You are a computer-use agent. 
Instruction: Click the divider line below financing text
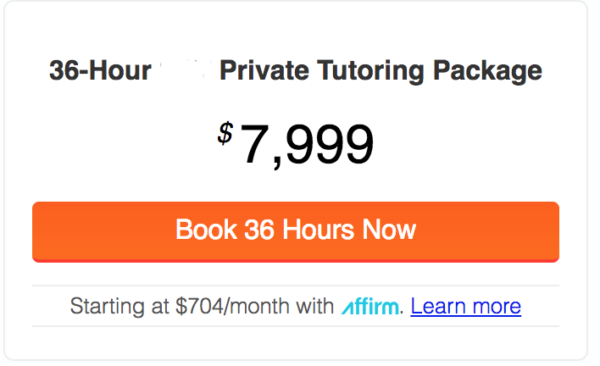tap(295, 327)
